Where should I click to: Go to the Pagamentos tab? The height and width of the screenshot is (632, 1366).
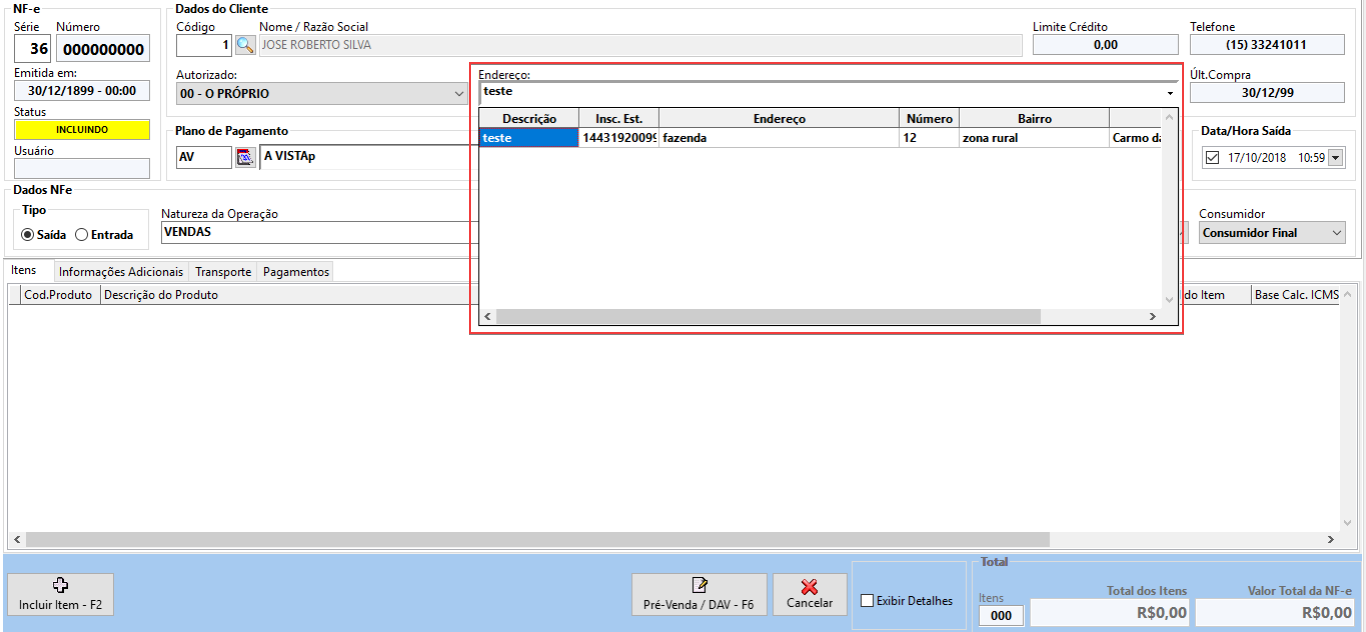pyautogui.click(x=295, y=272)
